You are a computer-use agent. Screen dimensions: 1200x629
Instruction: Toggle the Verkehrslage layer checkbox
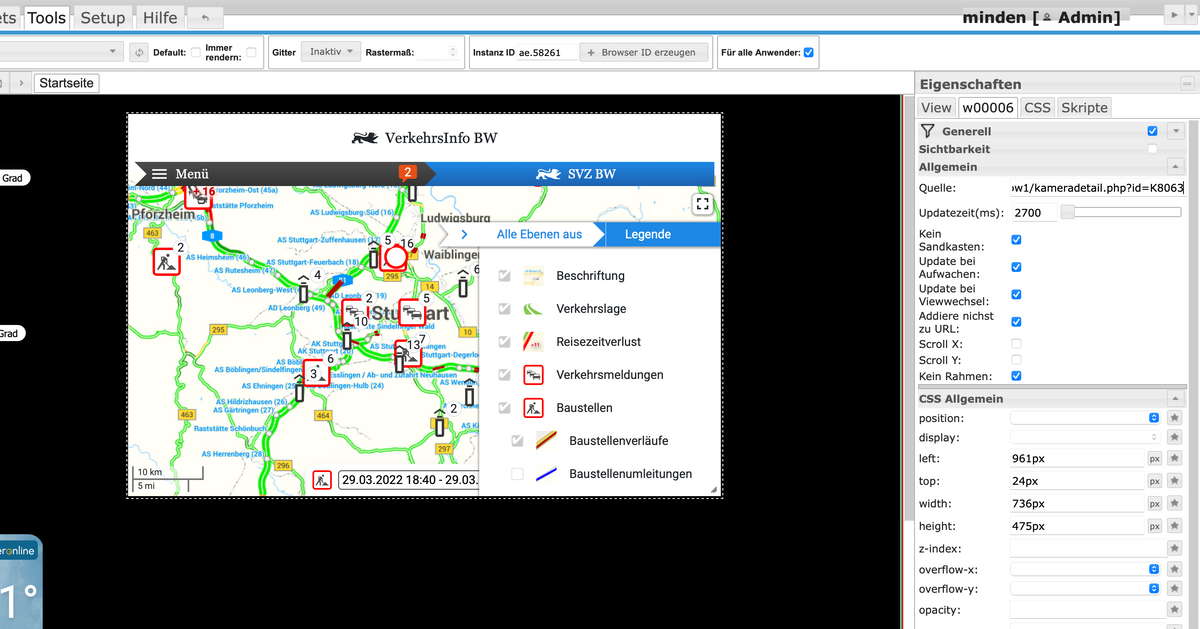point(505,309)
